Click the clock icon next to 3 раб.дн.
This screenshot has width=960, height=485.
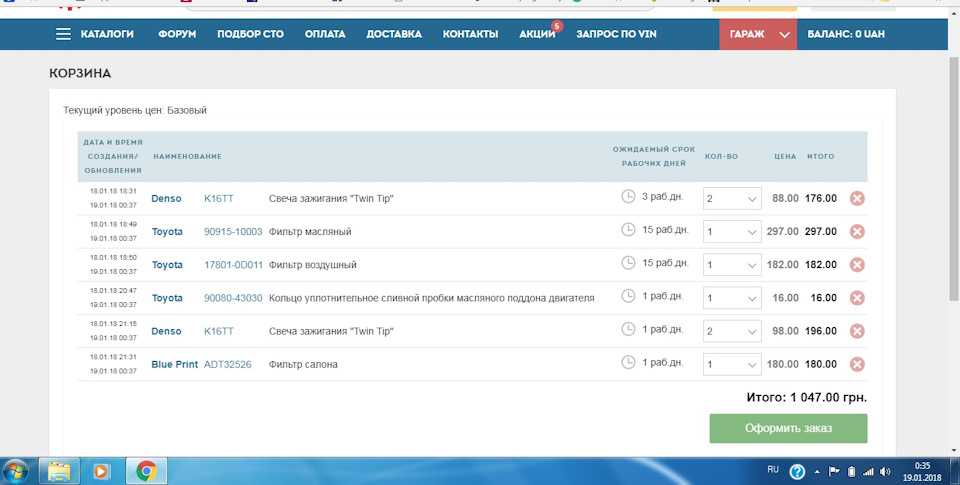tap(628, 197)
